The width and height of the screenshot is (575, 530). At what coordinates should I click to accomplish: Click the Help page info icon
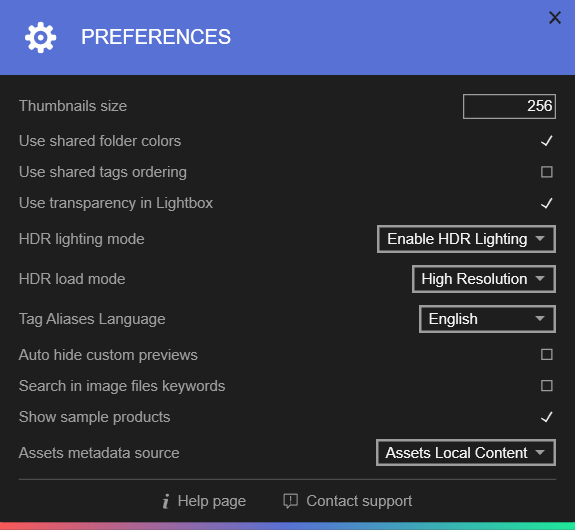click(166, 501)
